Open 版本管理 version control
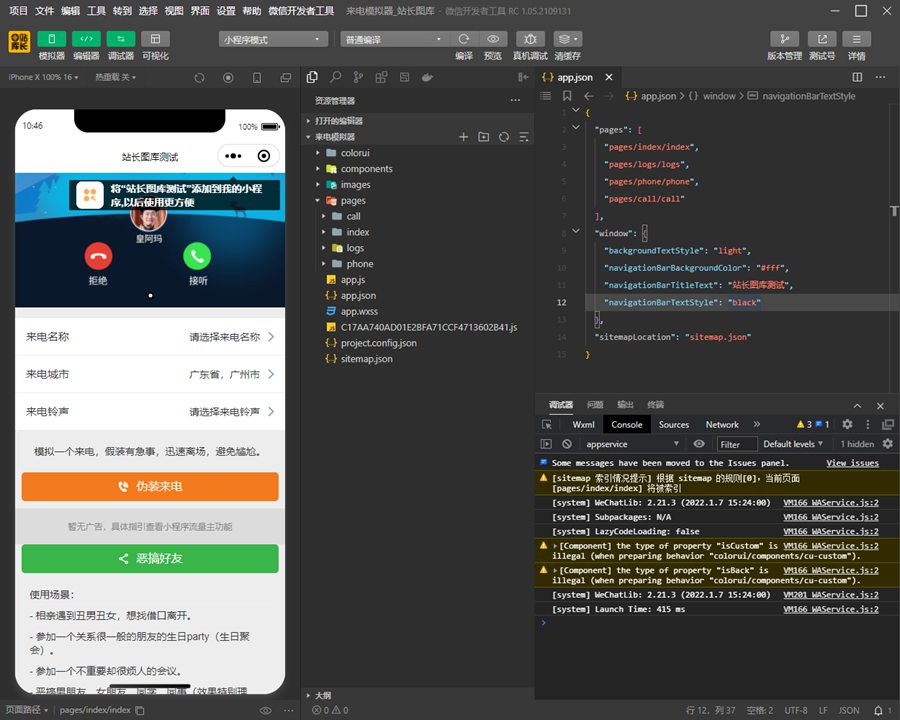 [x=784, y=39]
